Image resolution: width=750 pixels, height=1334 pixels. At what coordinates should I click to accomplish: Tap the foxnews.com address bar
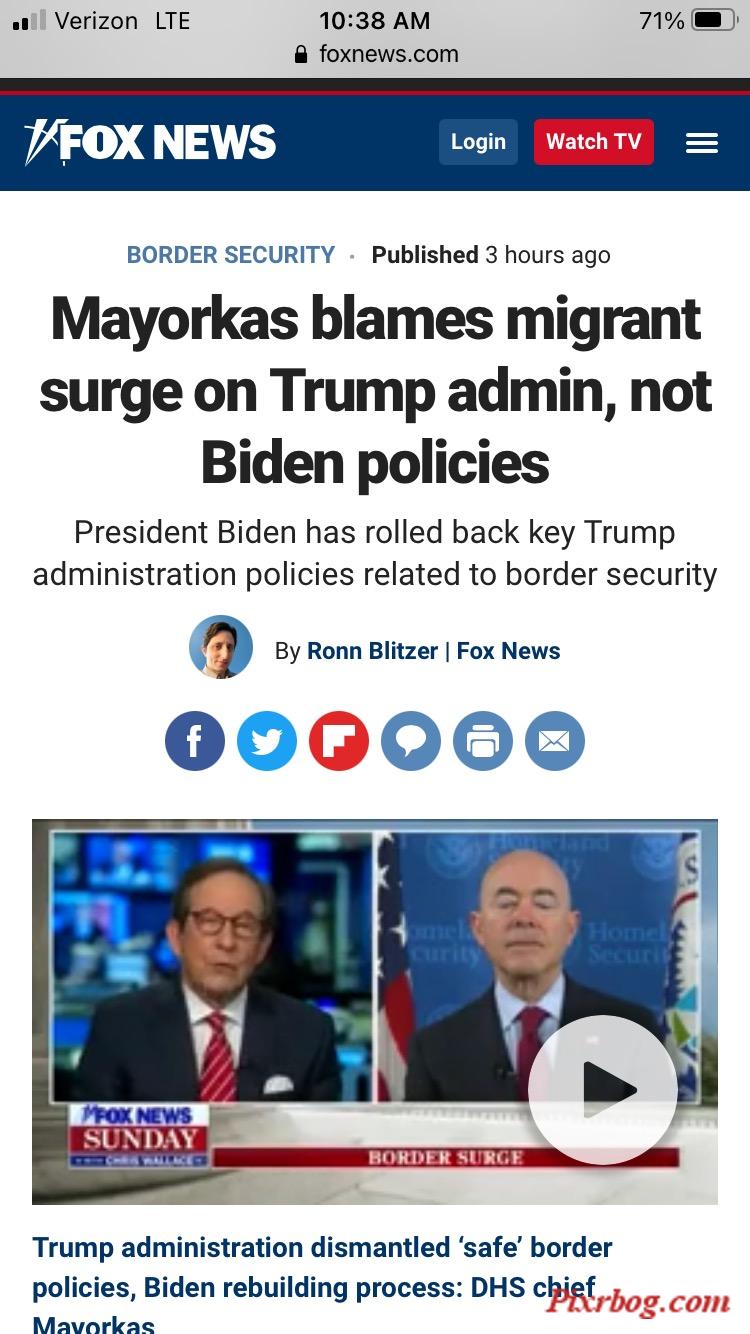[376, 54]
